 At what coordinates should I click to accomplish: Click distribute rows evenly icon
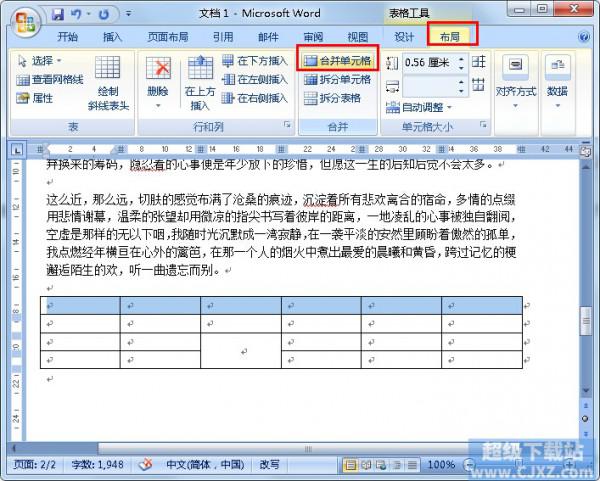(x=478, y=62)
